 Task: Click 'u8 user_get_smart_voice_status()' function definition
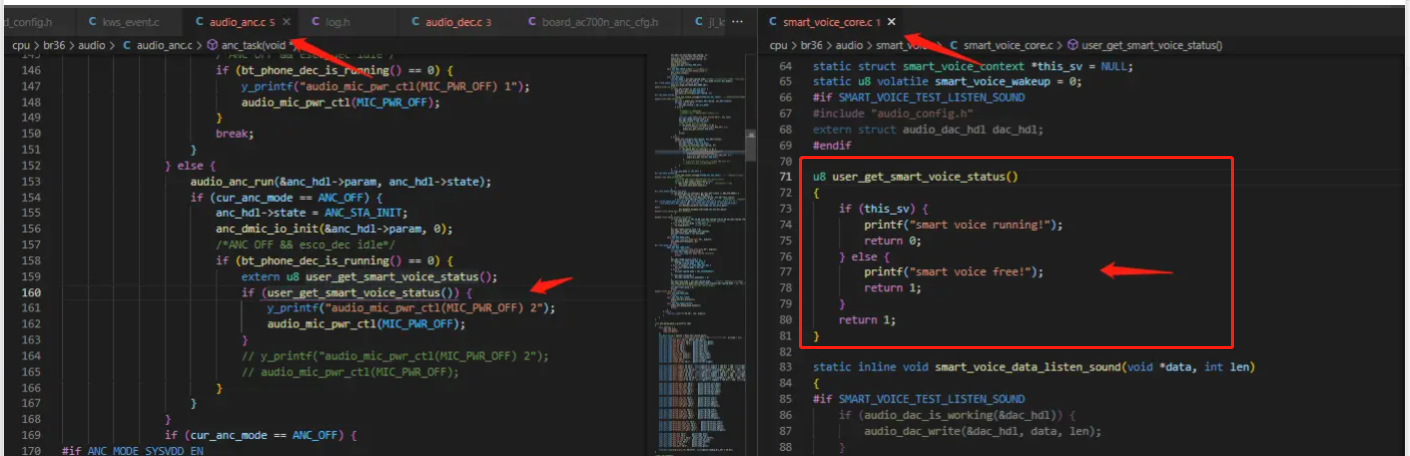pyautogui.click(x=915, y=176)
